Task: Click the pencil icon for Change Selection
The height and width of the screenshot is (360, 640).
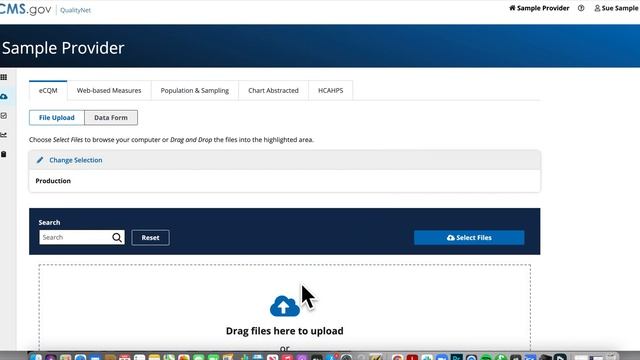Action: click(x=40, y=160)
